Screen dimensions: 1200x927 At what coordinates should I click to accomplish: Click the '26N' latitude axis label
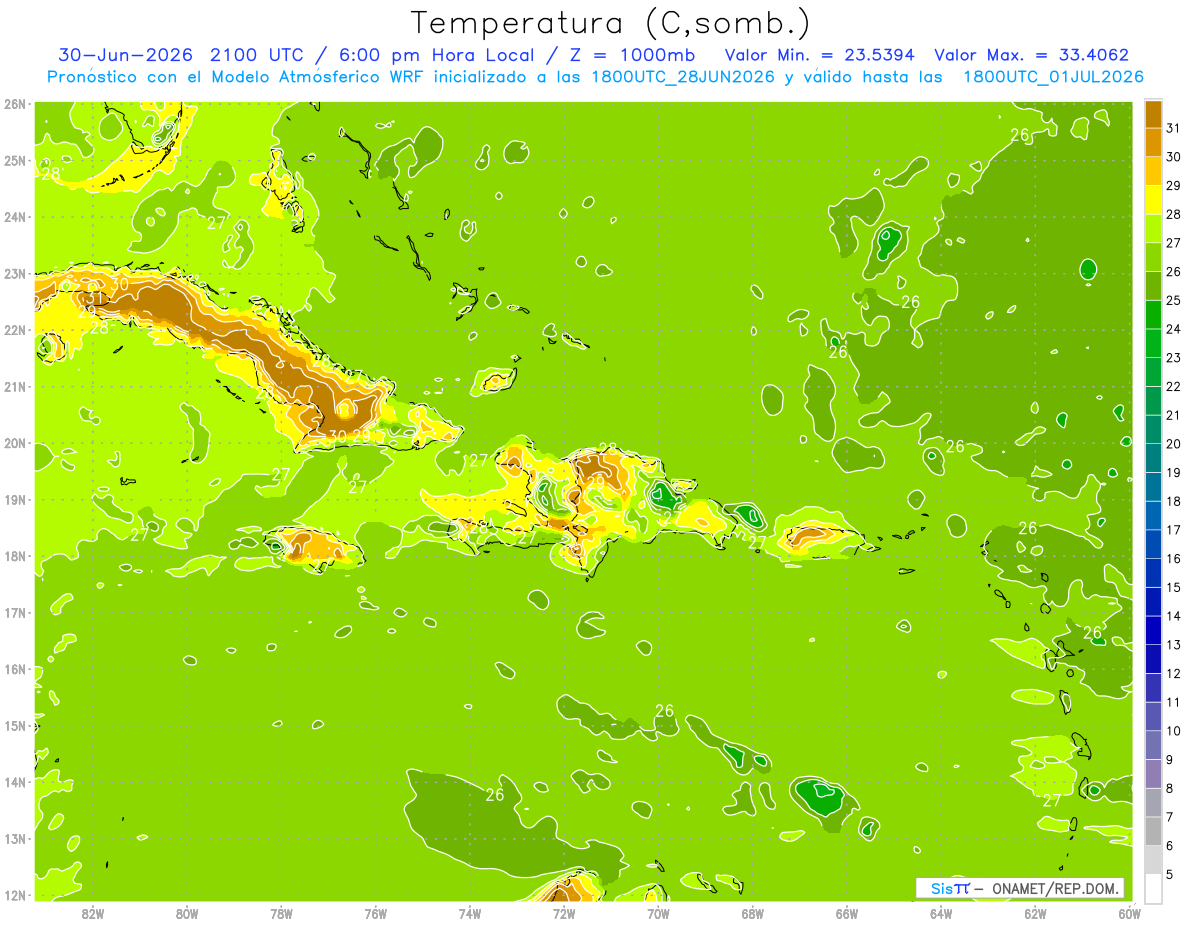coord(15,104)
